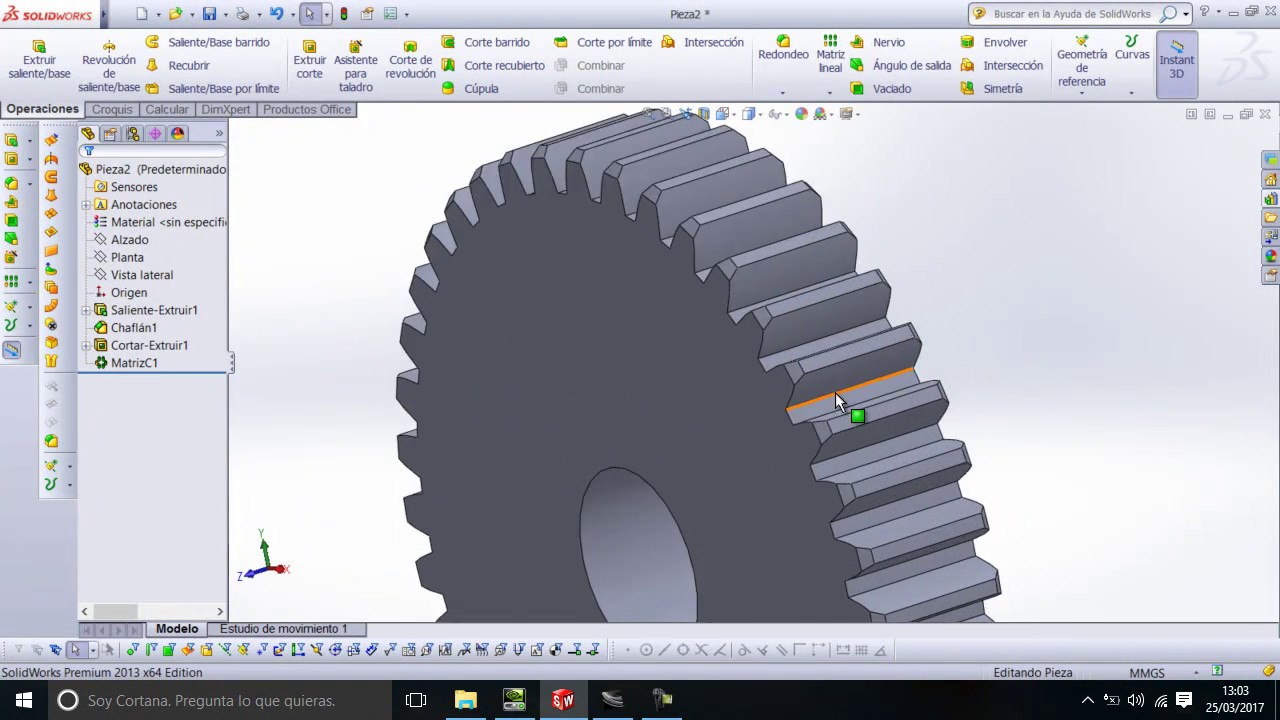The image size is (1280, 720).
Task: Open Asistente para taladro
Action: click(355, 67)
